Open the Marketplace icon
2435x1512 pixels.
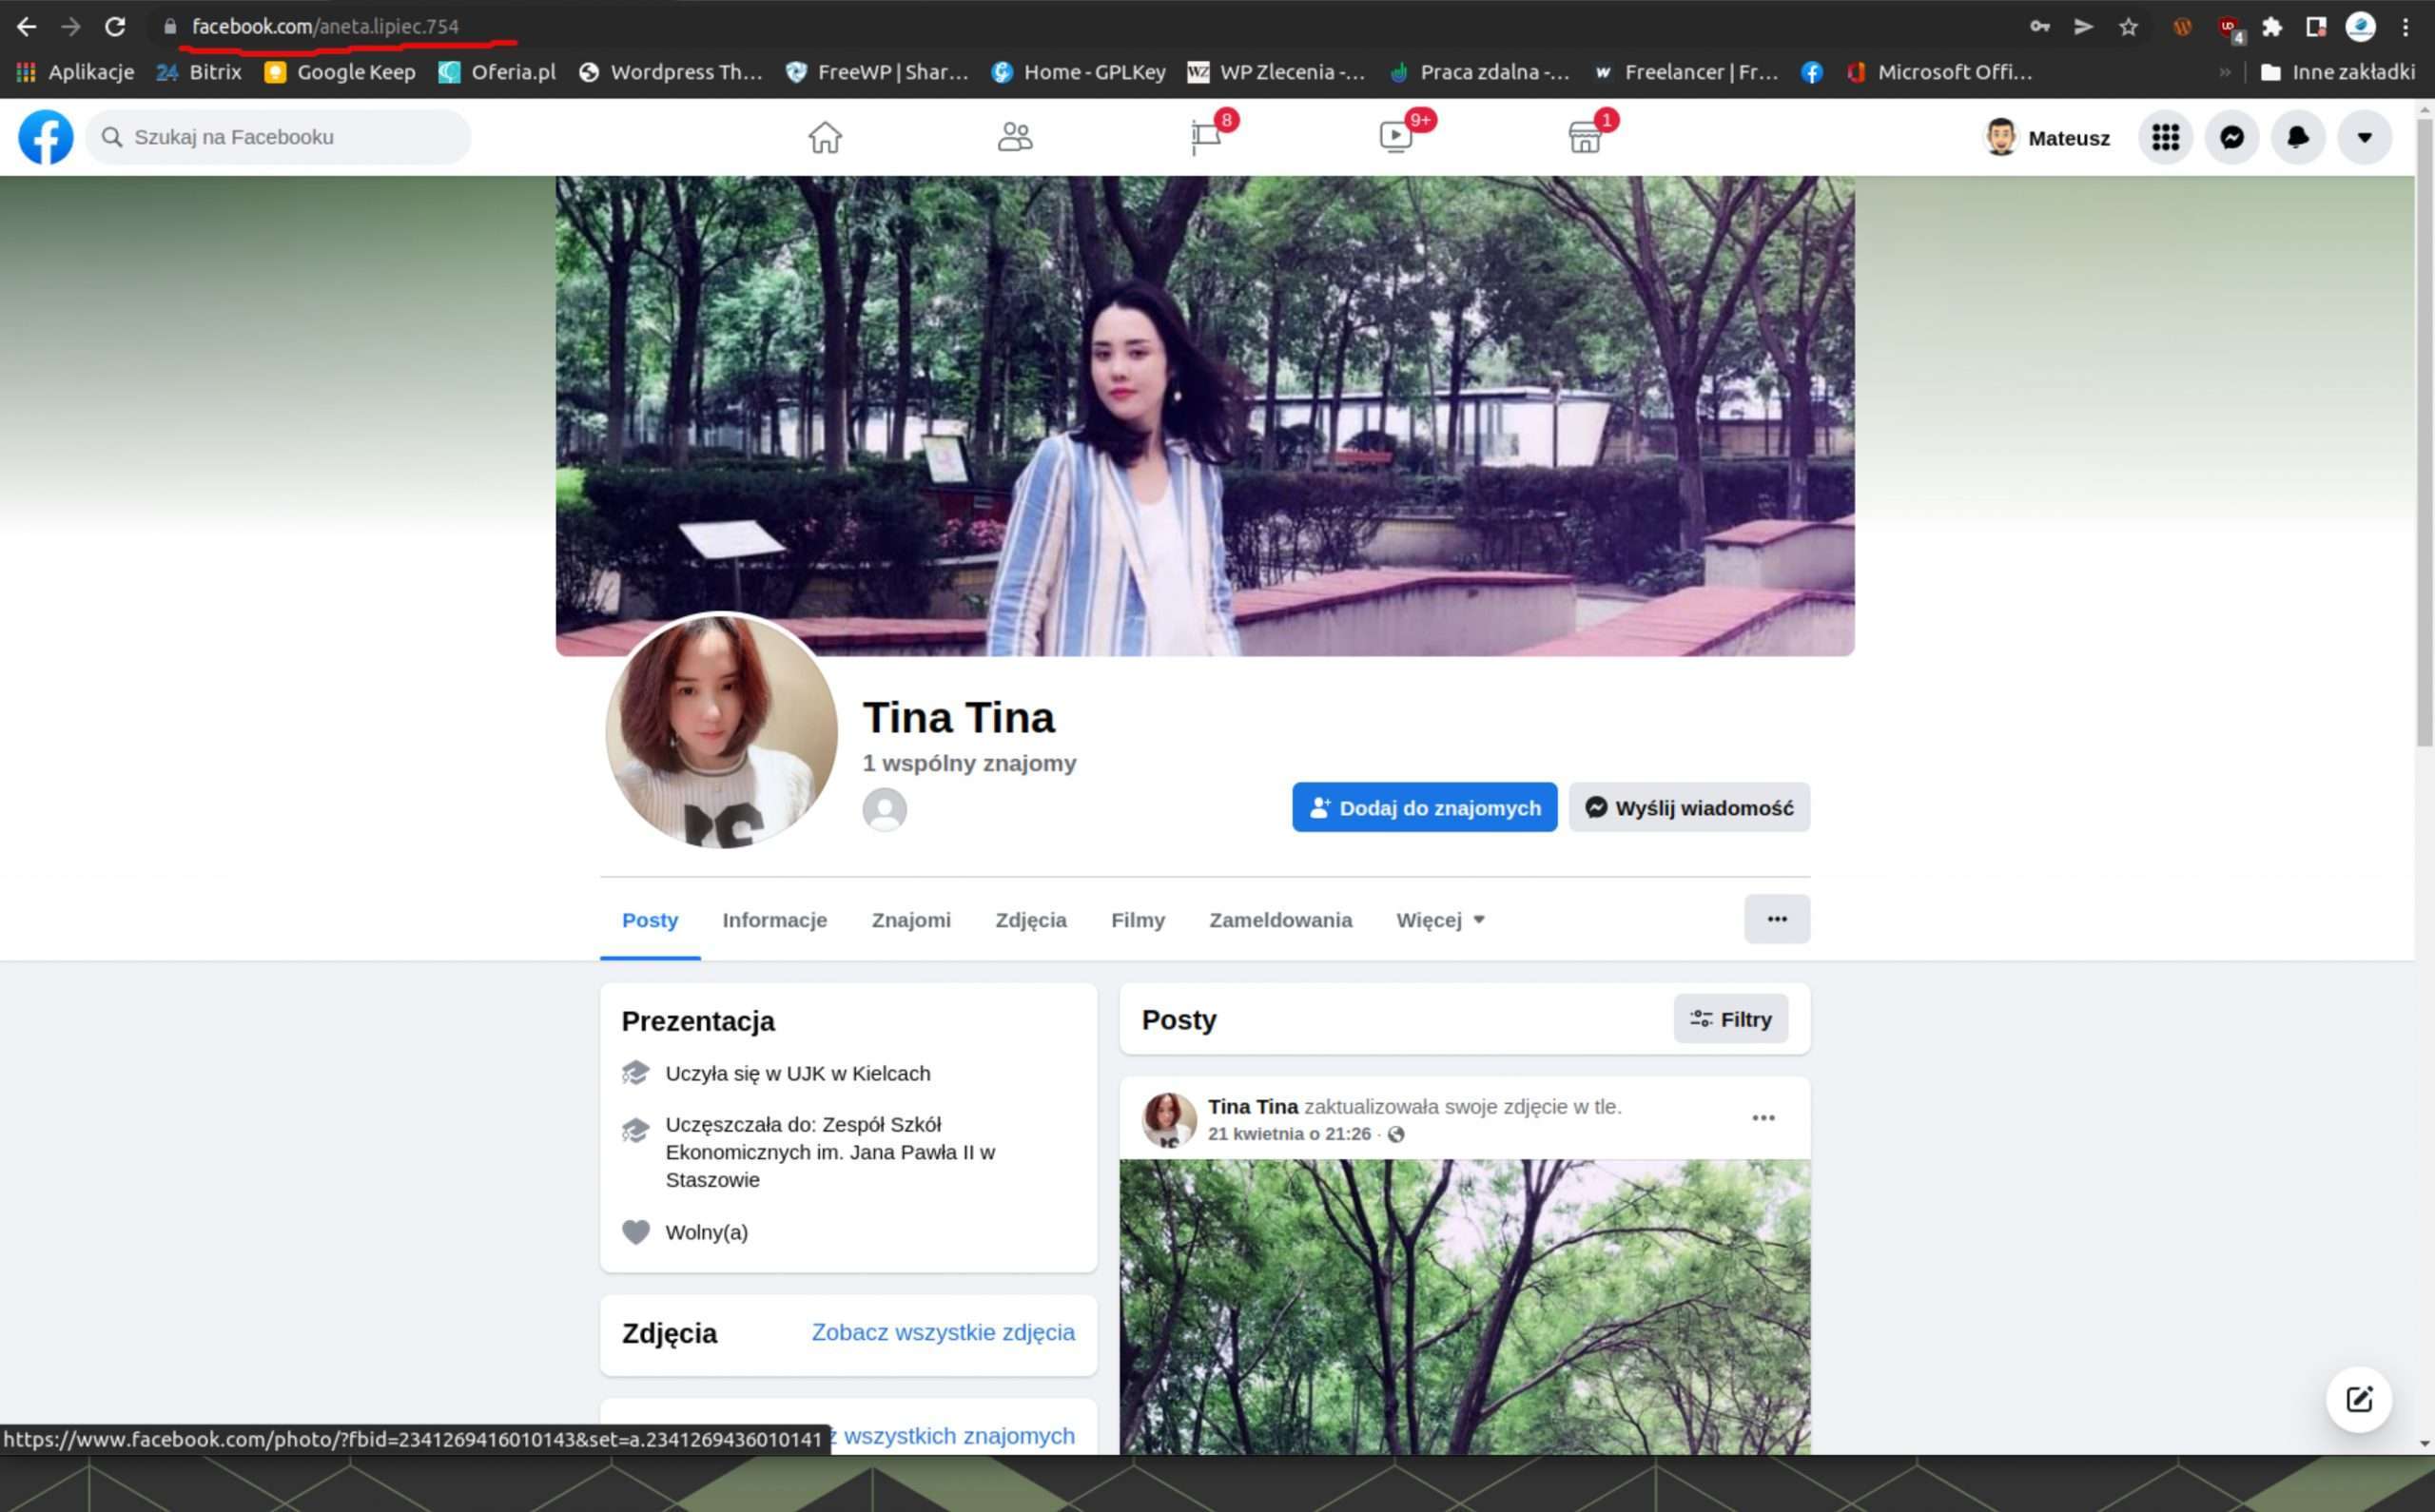pyautogui.click(x=1585, y=137)
